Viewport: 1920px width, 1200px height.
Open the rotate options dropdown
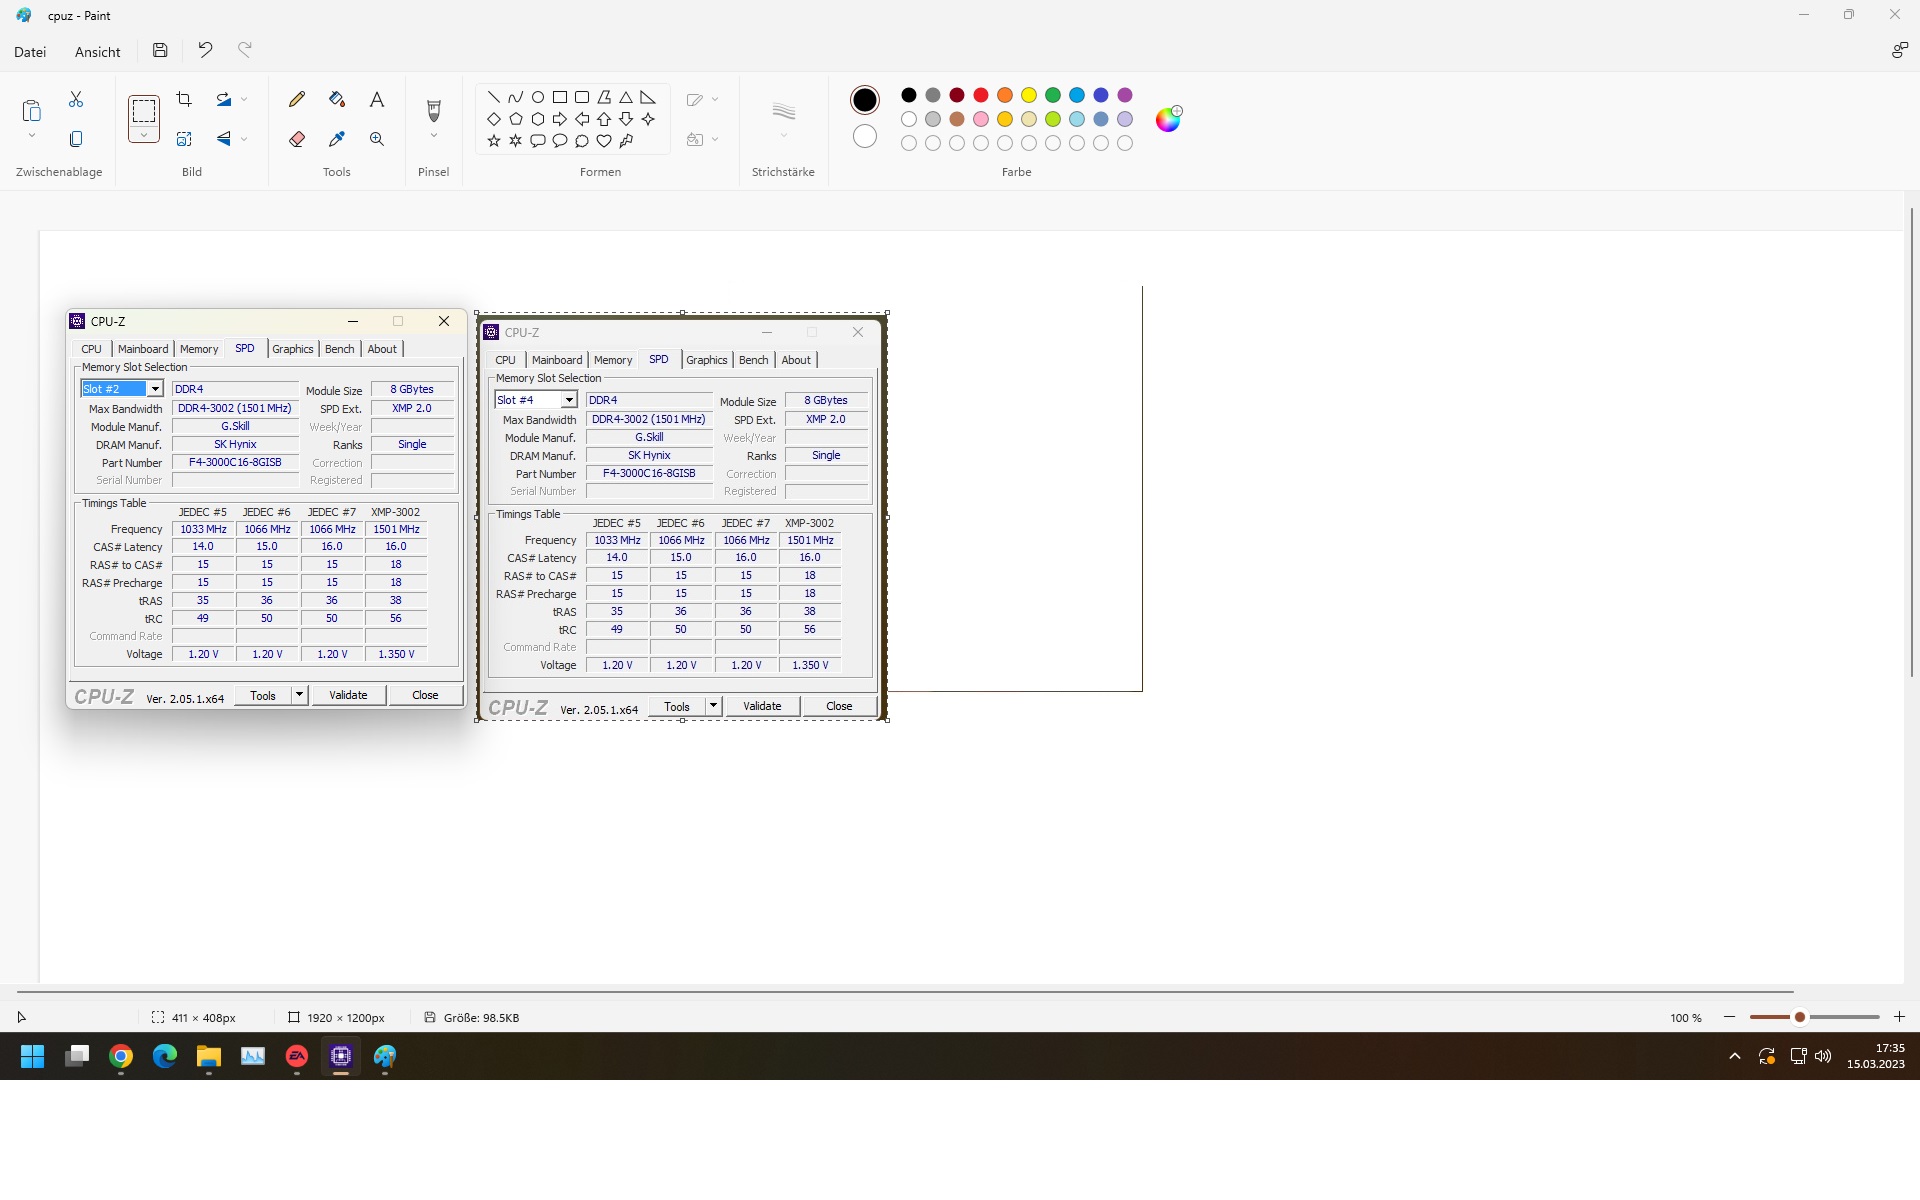point(244,99)
